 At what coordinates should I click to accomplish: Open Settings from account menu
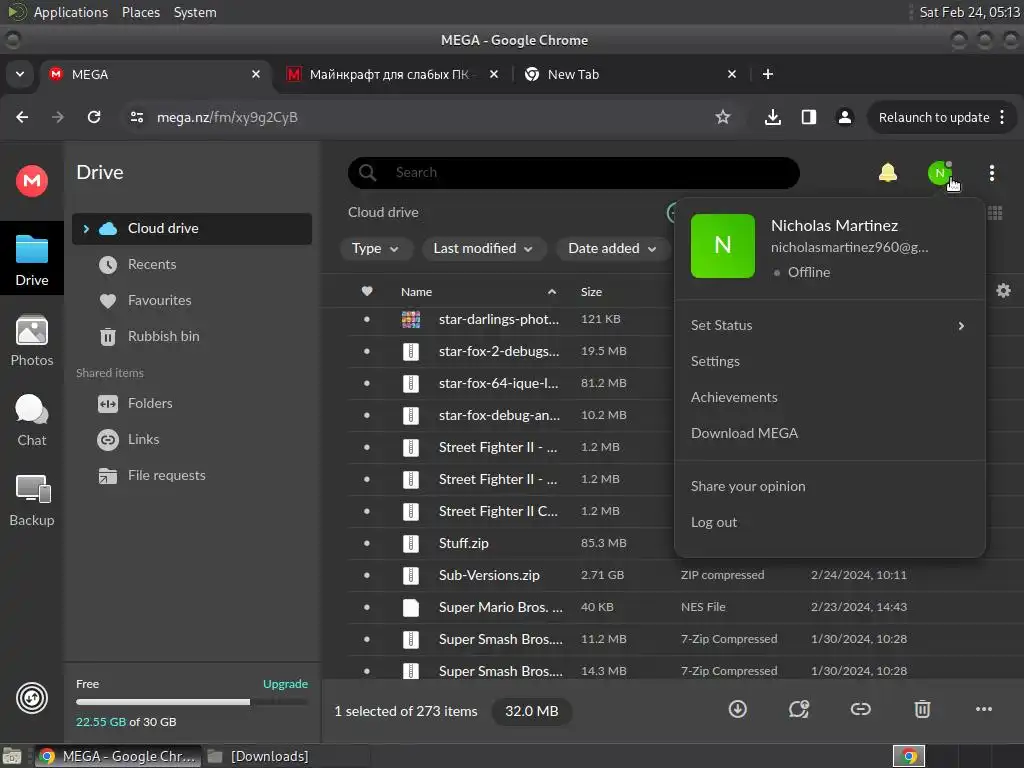(x=715, y=361)
